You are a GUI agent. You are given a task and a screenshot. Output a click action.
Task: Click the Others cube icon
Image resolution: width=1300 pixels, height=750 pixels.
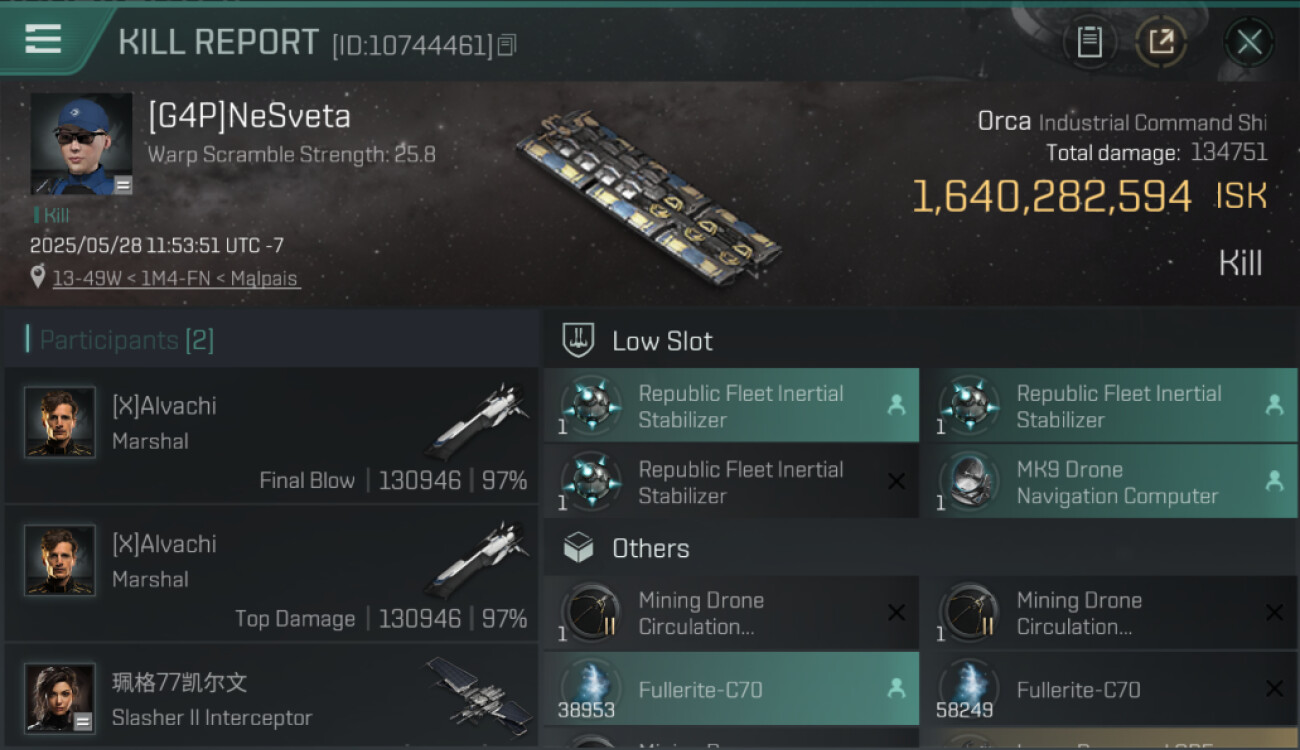click(579, 548)
